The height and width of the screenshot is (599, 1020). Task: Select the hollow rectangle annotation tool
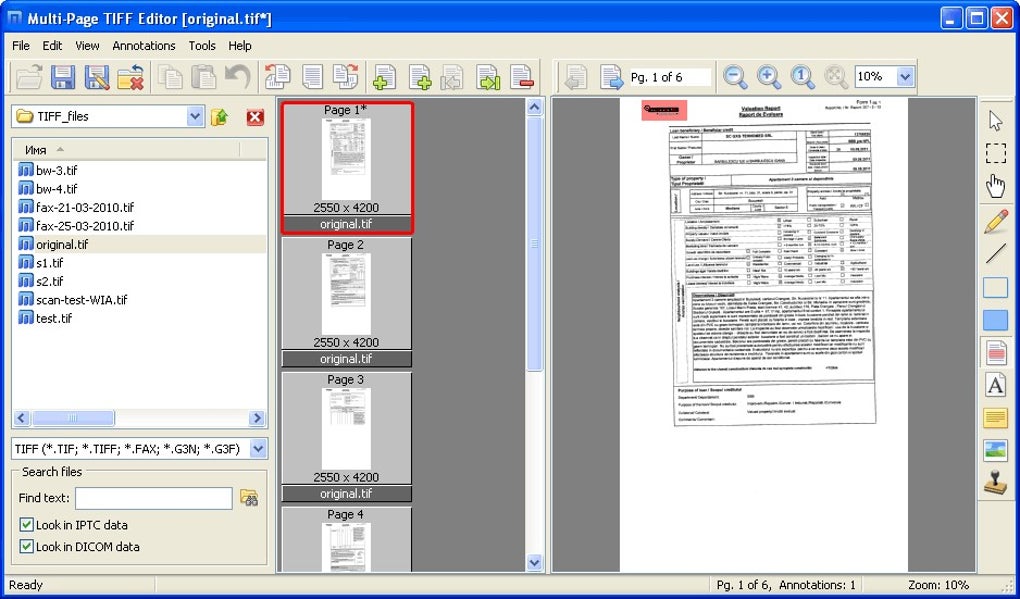(995, 287)
